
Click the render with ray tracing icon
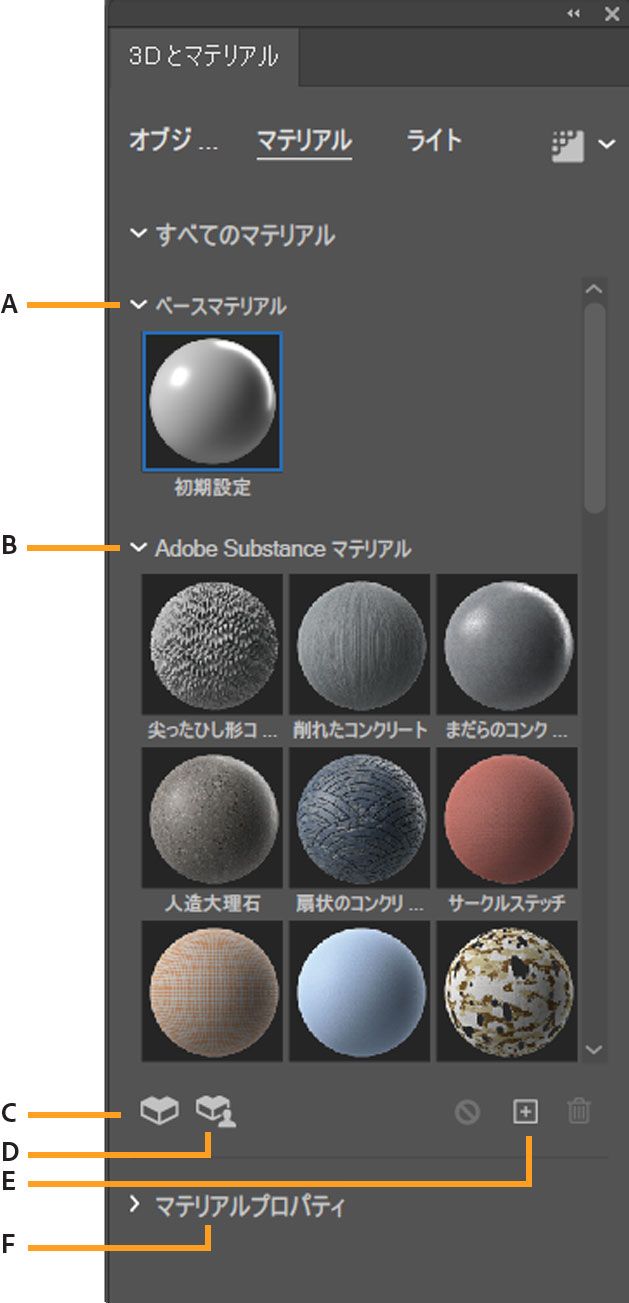pyautogui.click(x=567, y=144)
